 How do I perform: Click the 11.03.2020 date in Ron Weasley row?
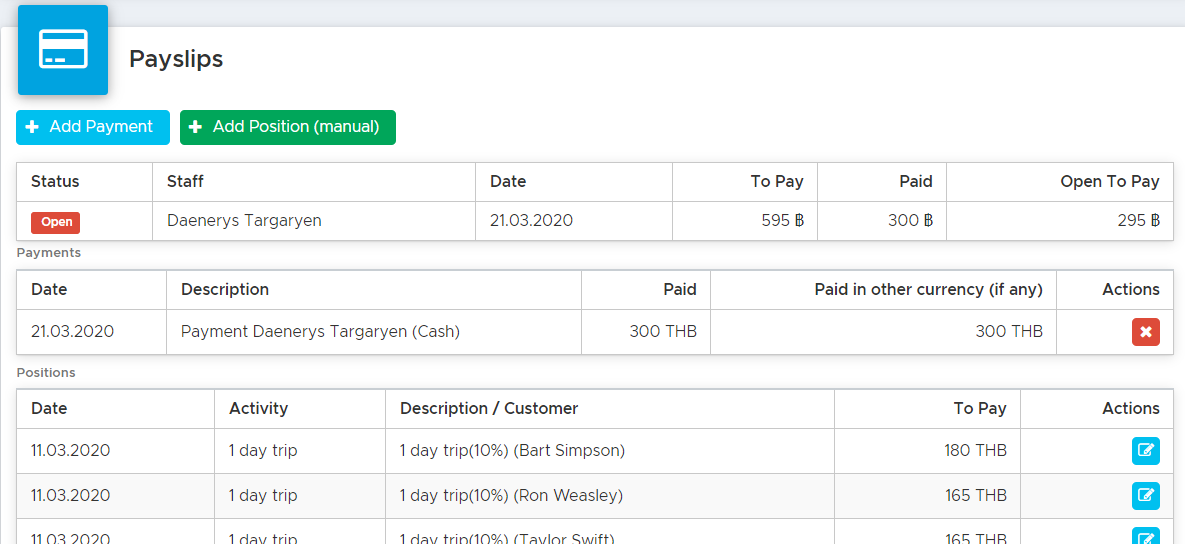pos(70,496)
